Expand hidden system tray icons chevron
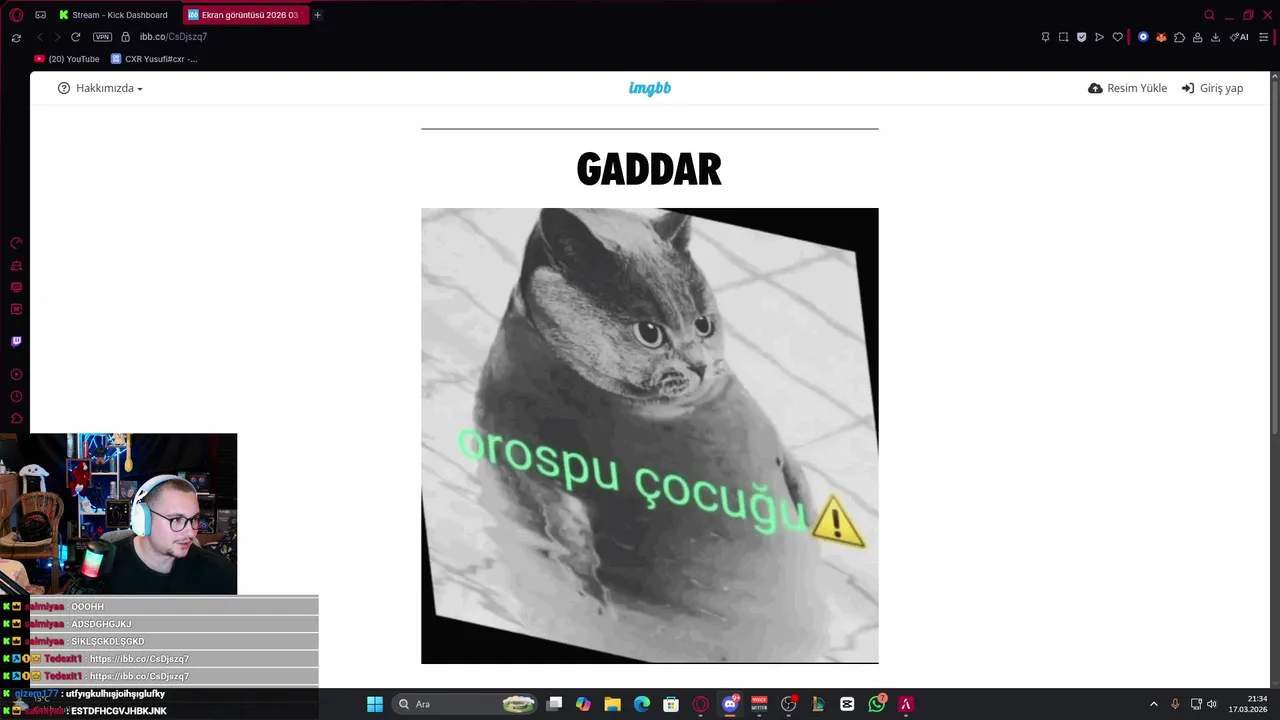This screenshot has height=720, width=1280. (1153, 704)
